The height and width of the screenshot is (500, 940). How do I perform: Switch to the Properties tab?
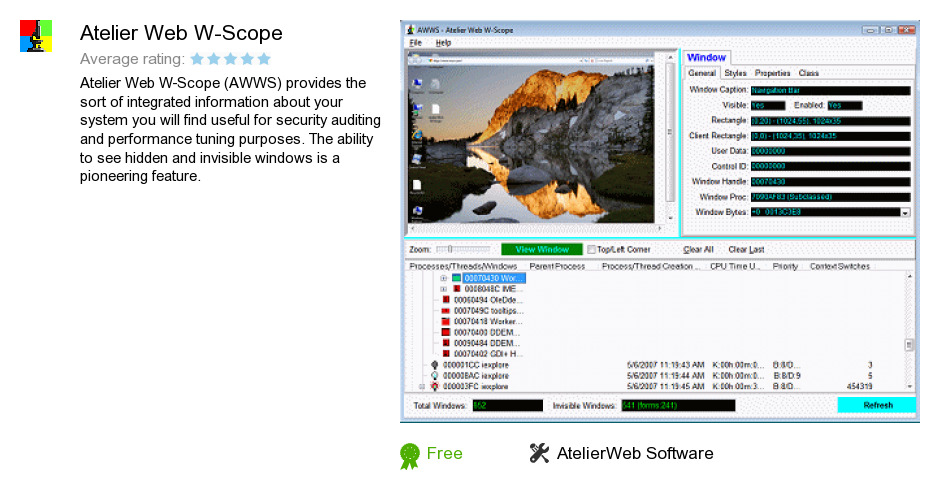tap(772, 73)
